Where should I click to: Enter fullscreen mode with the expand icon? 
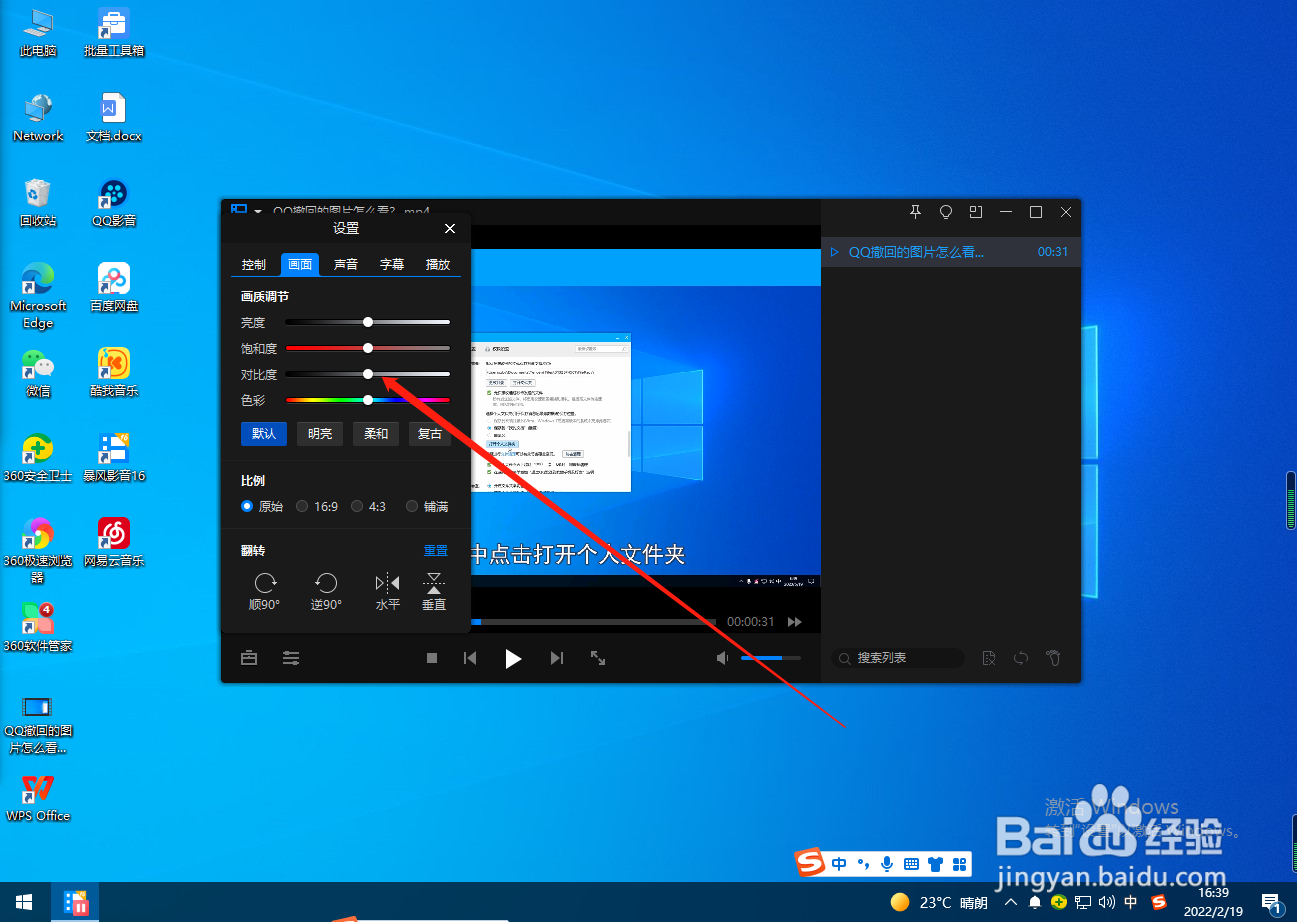(x=598, y=658)
